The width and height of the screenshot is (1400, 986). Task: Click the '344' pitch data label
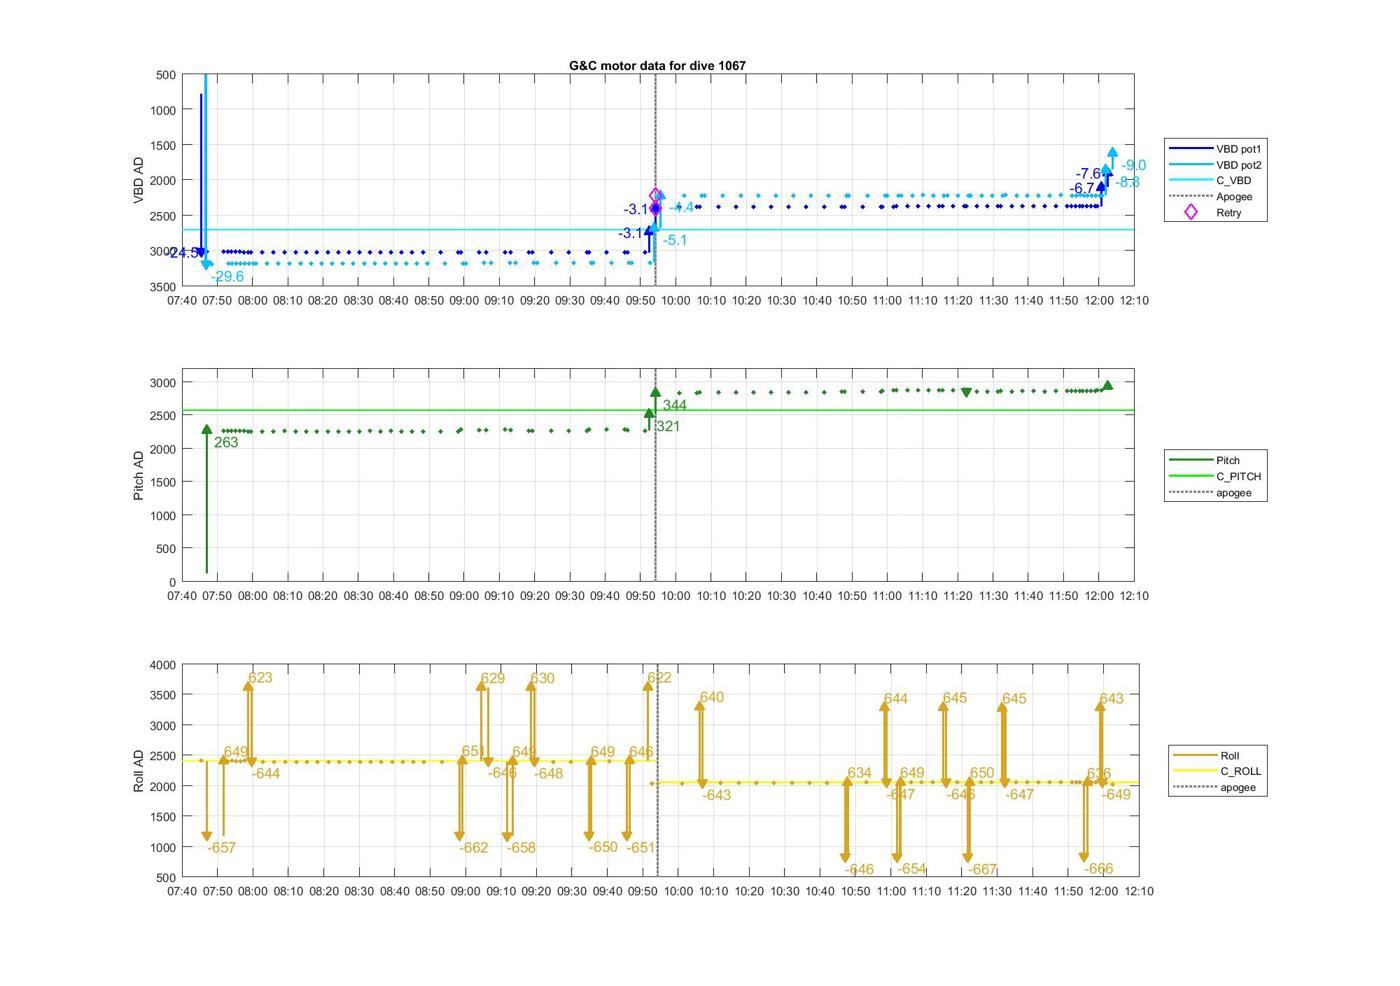point(674,406)
